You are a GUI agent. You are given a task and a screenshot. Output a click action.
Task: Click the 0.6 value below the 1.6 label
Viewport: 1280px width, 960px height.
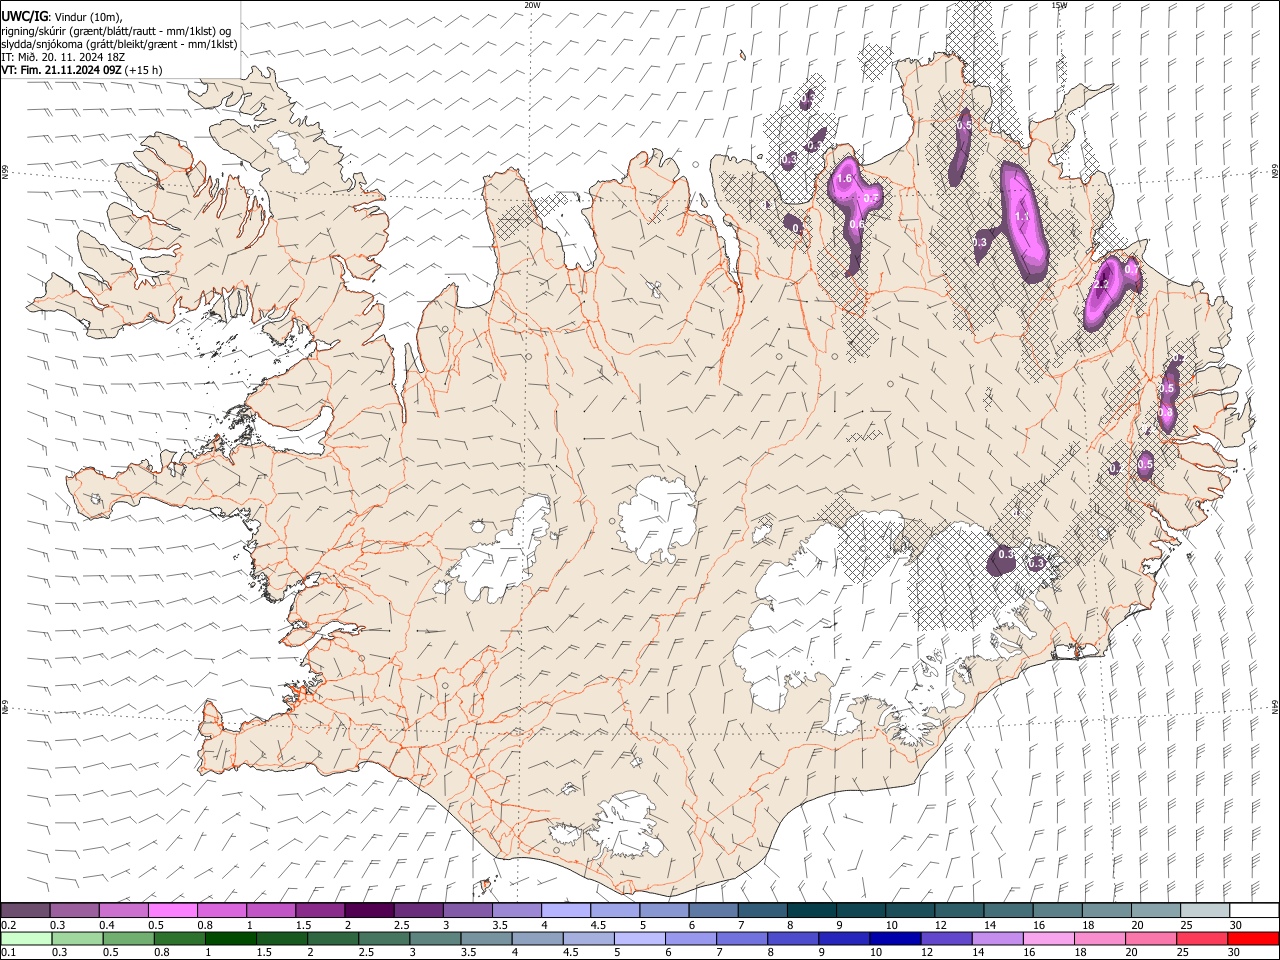[856, 225]
